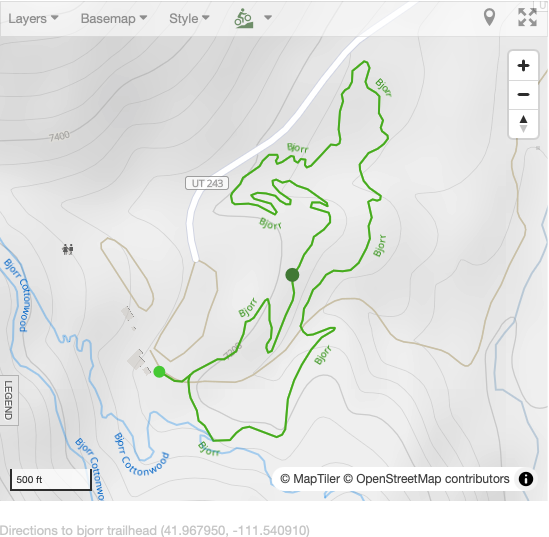Image resolution: width=549 pixels, height=537 pixels.
Task: Select the mountain biking activity icon
Action: click(243, 19)
